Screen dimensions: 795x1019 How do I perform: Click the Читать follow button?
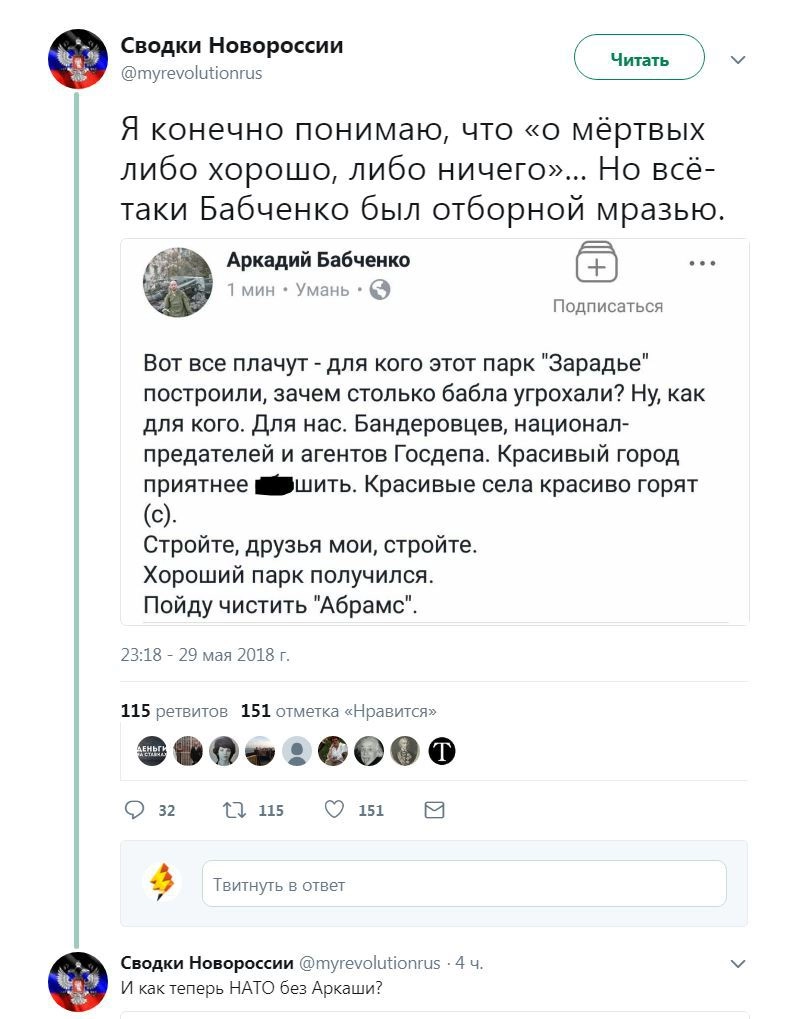[639, 60]
